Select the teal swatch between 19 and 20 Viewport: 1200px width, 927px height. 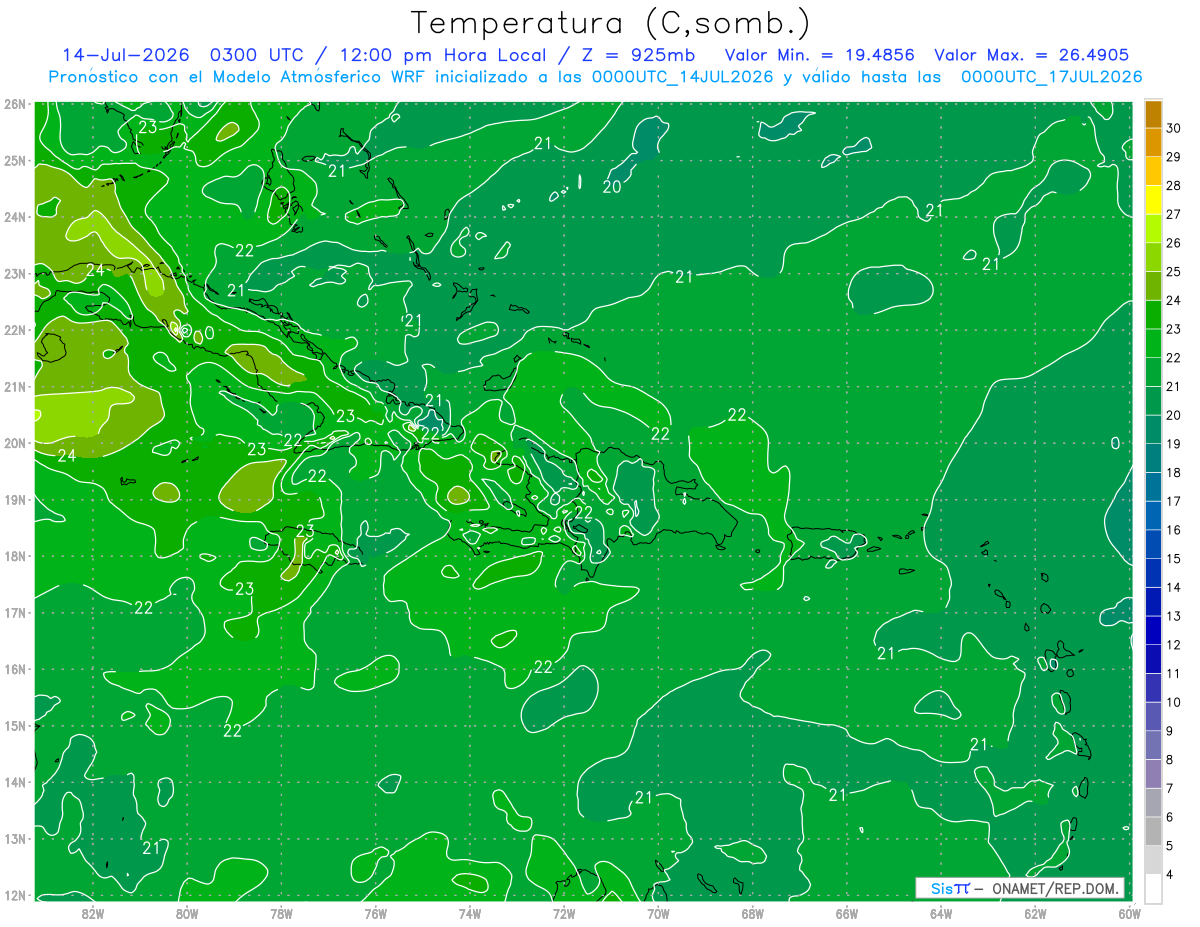(1153, 429)
